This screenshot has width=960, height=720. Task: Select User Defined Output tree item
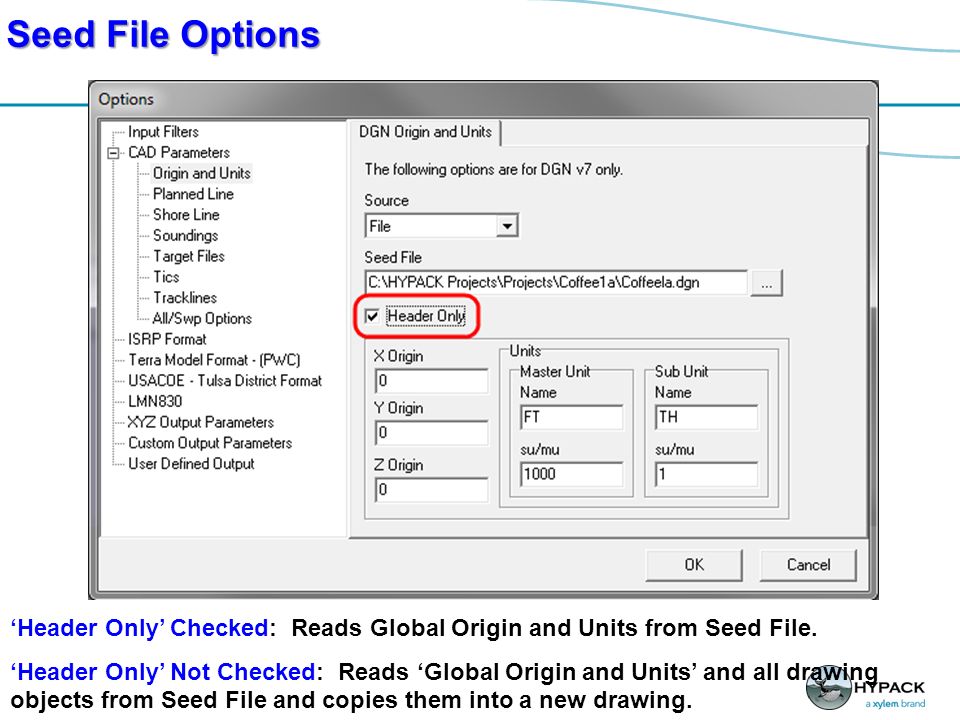click(x=191, y=464)
